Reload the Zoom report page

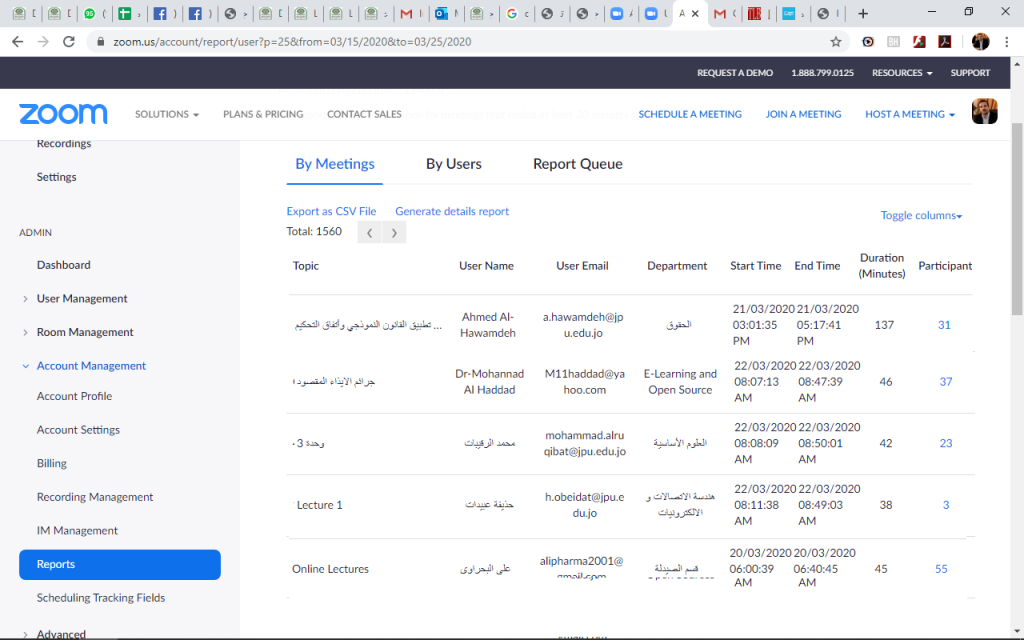pos(69,42)
